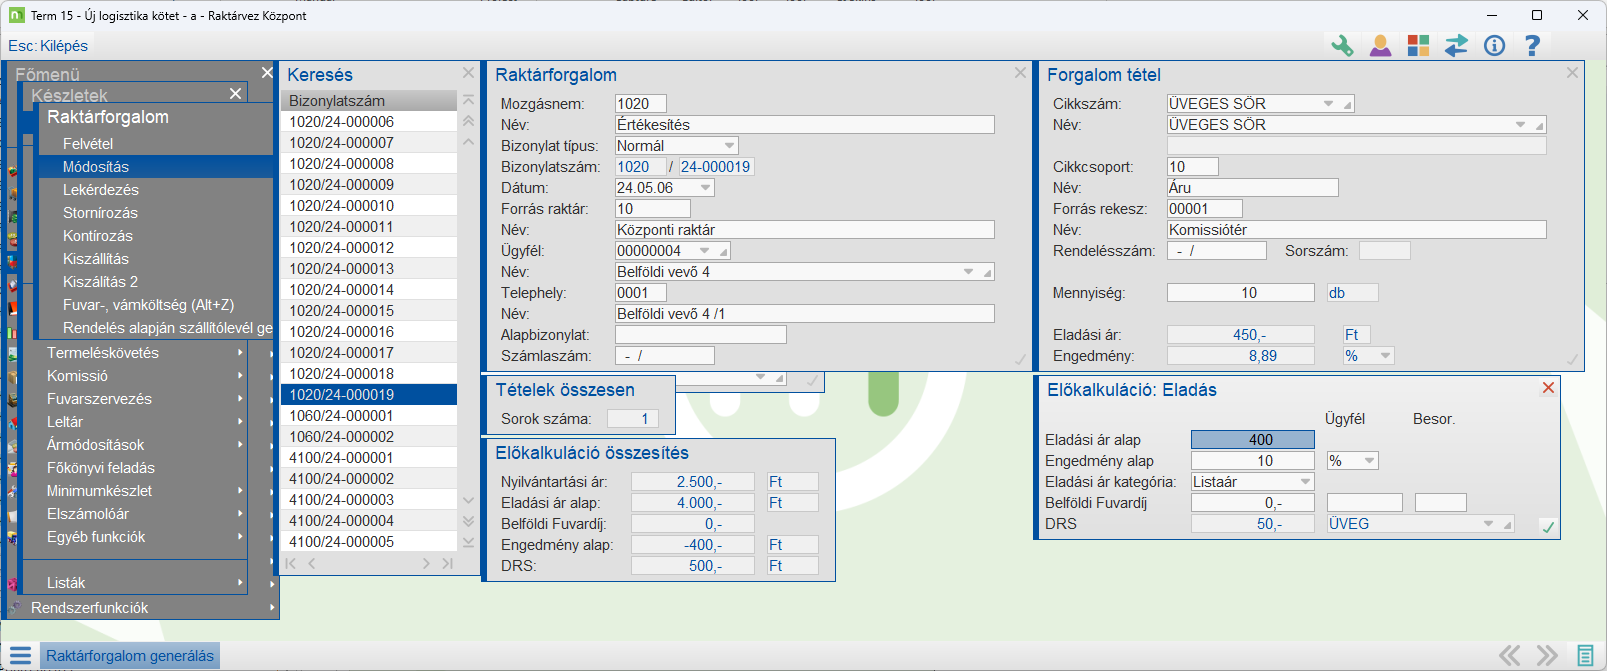The image size is (1607, 671).
Task: Click the question mark help icon
Action: point(1532,45)
